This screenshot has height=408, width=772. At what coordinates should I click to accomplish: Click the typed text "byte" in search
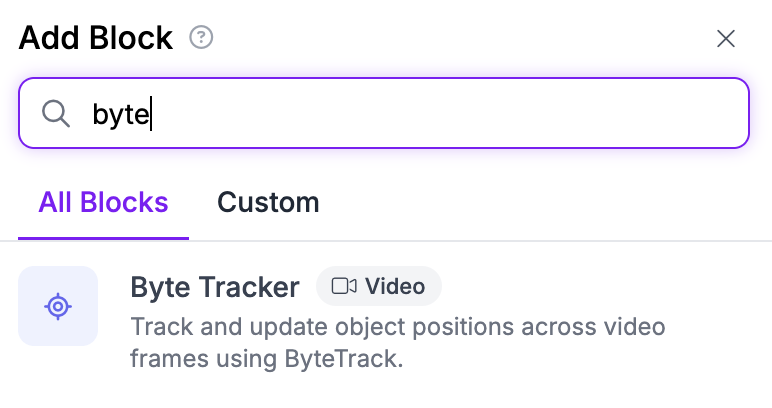(121, 114)
